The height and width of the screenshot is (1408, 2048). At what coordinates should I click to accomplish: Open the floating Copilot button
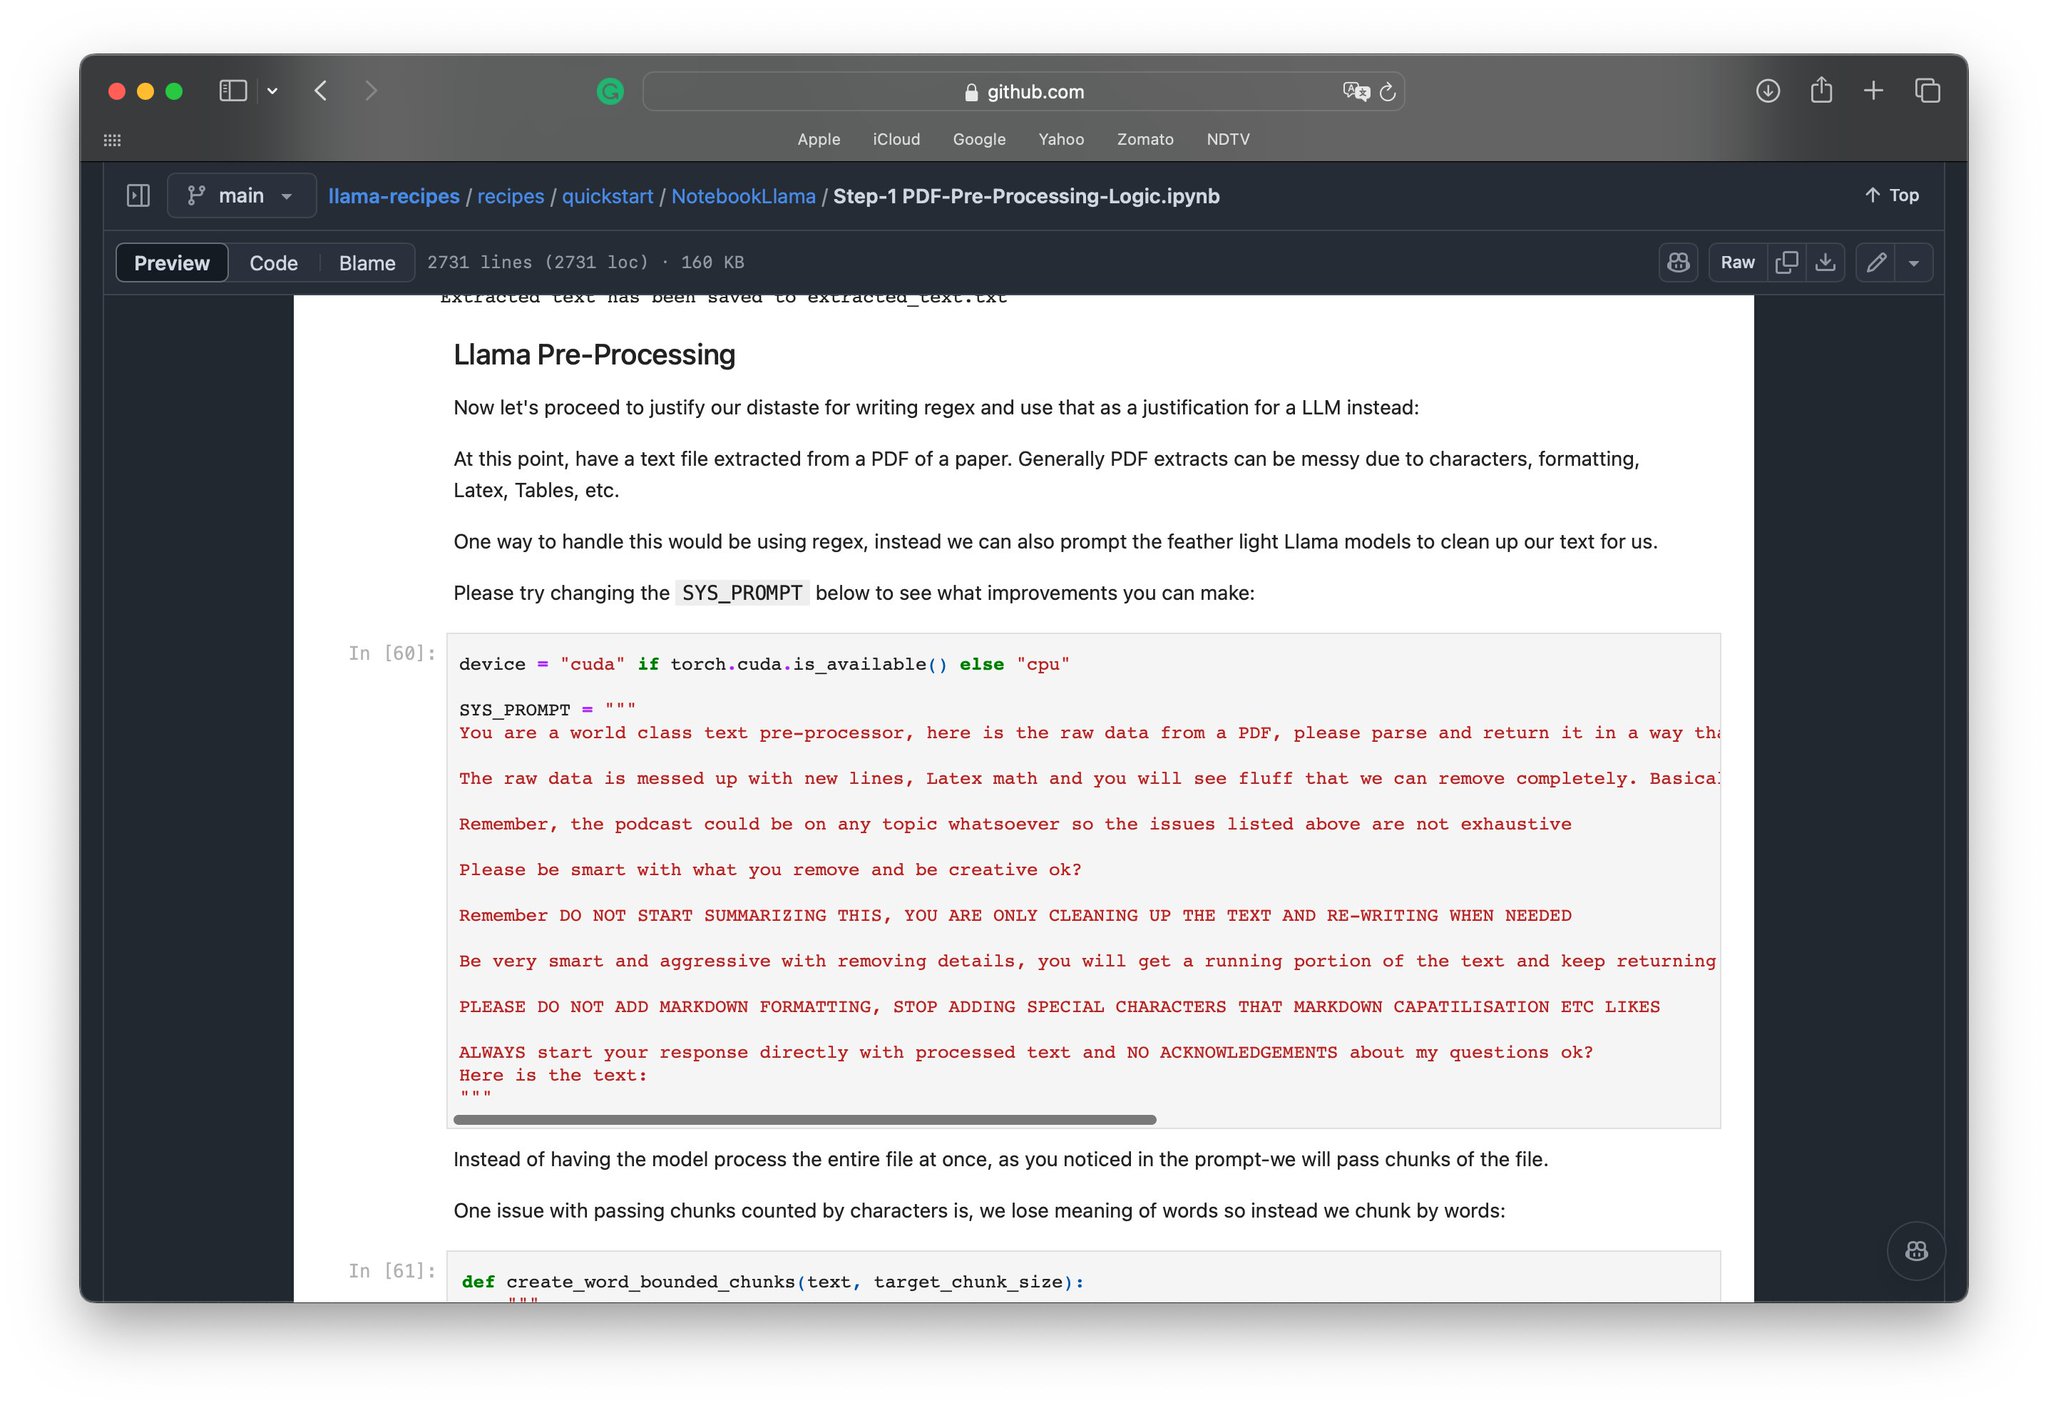1916,1251
